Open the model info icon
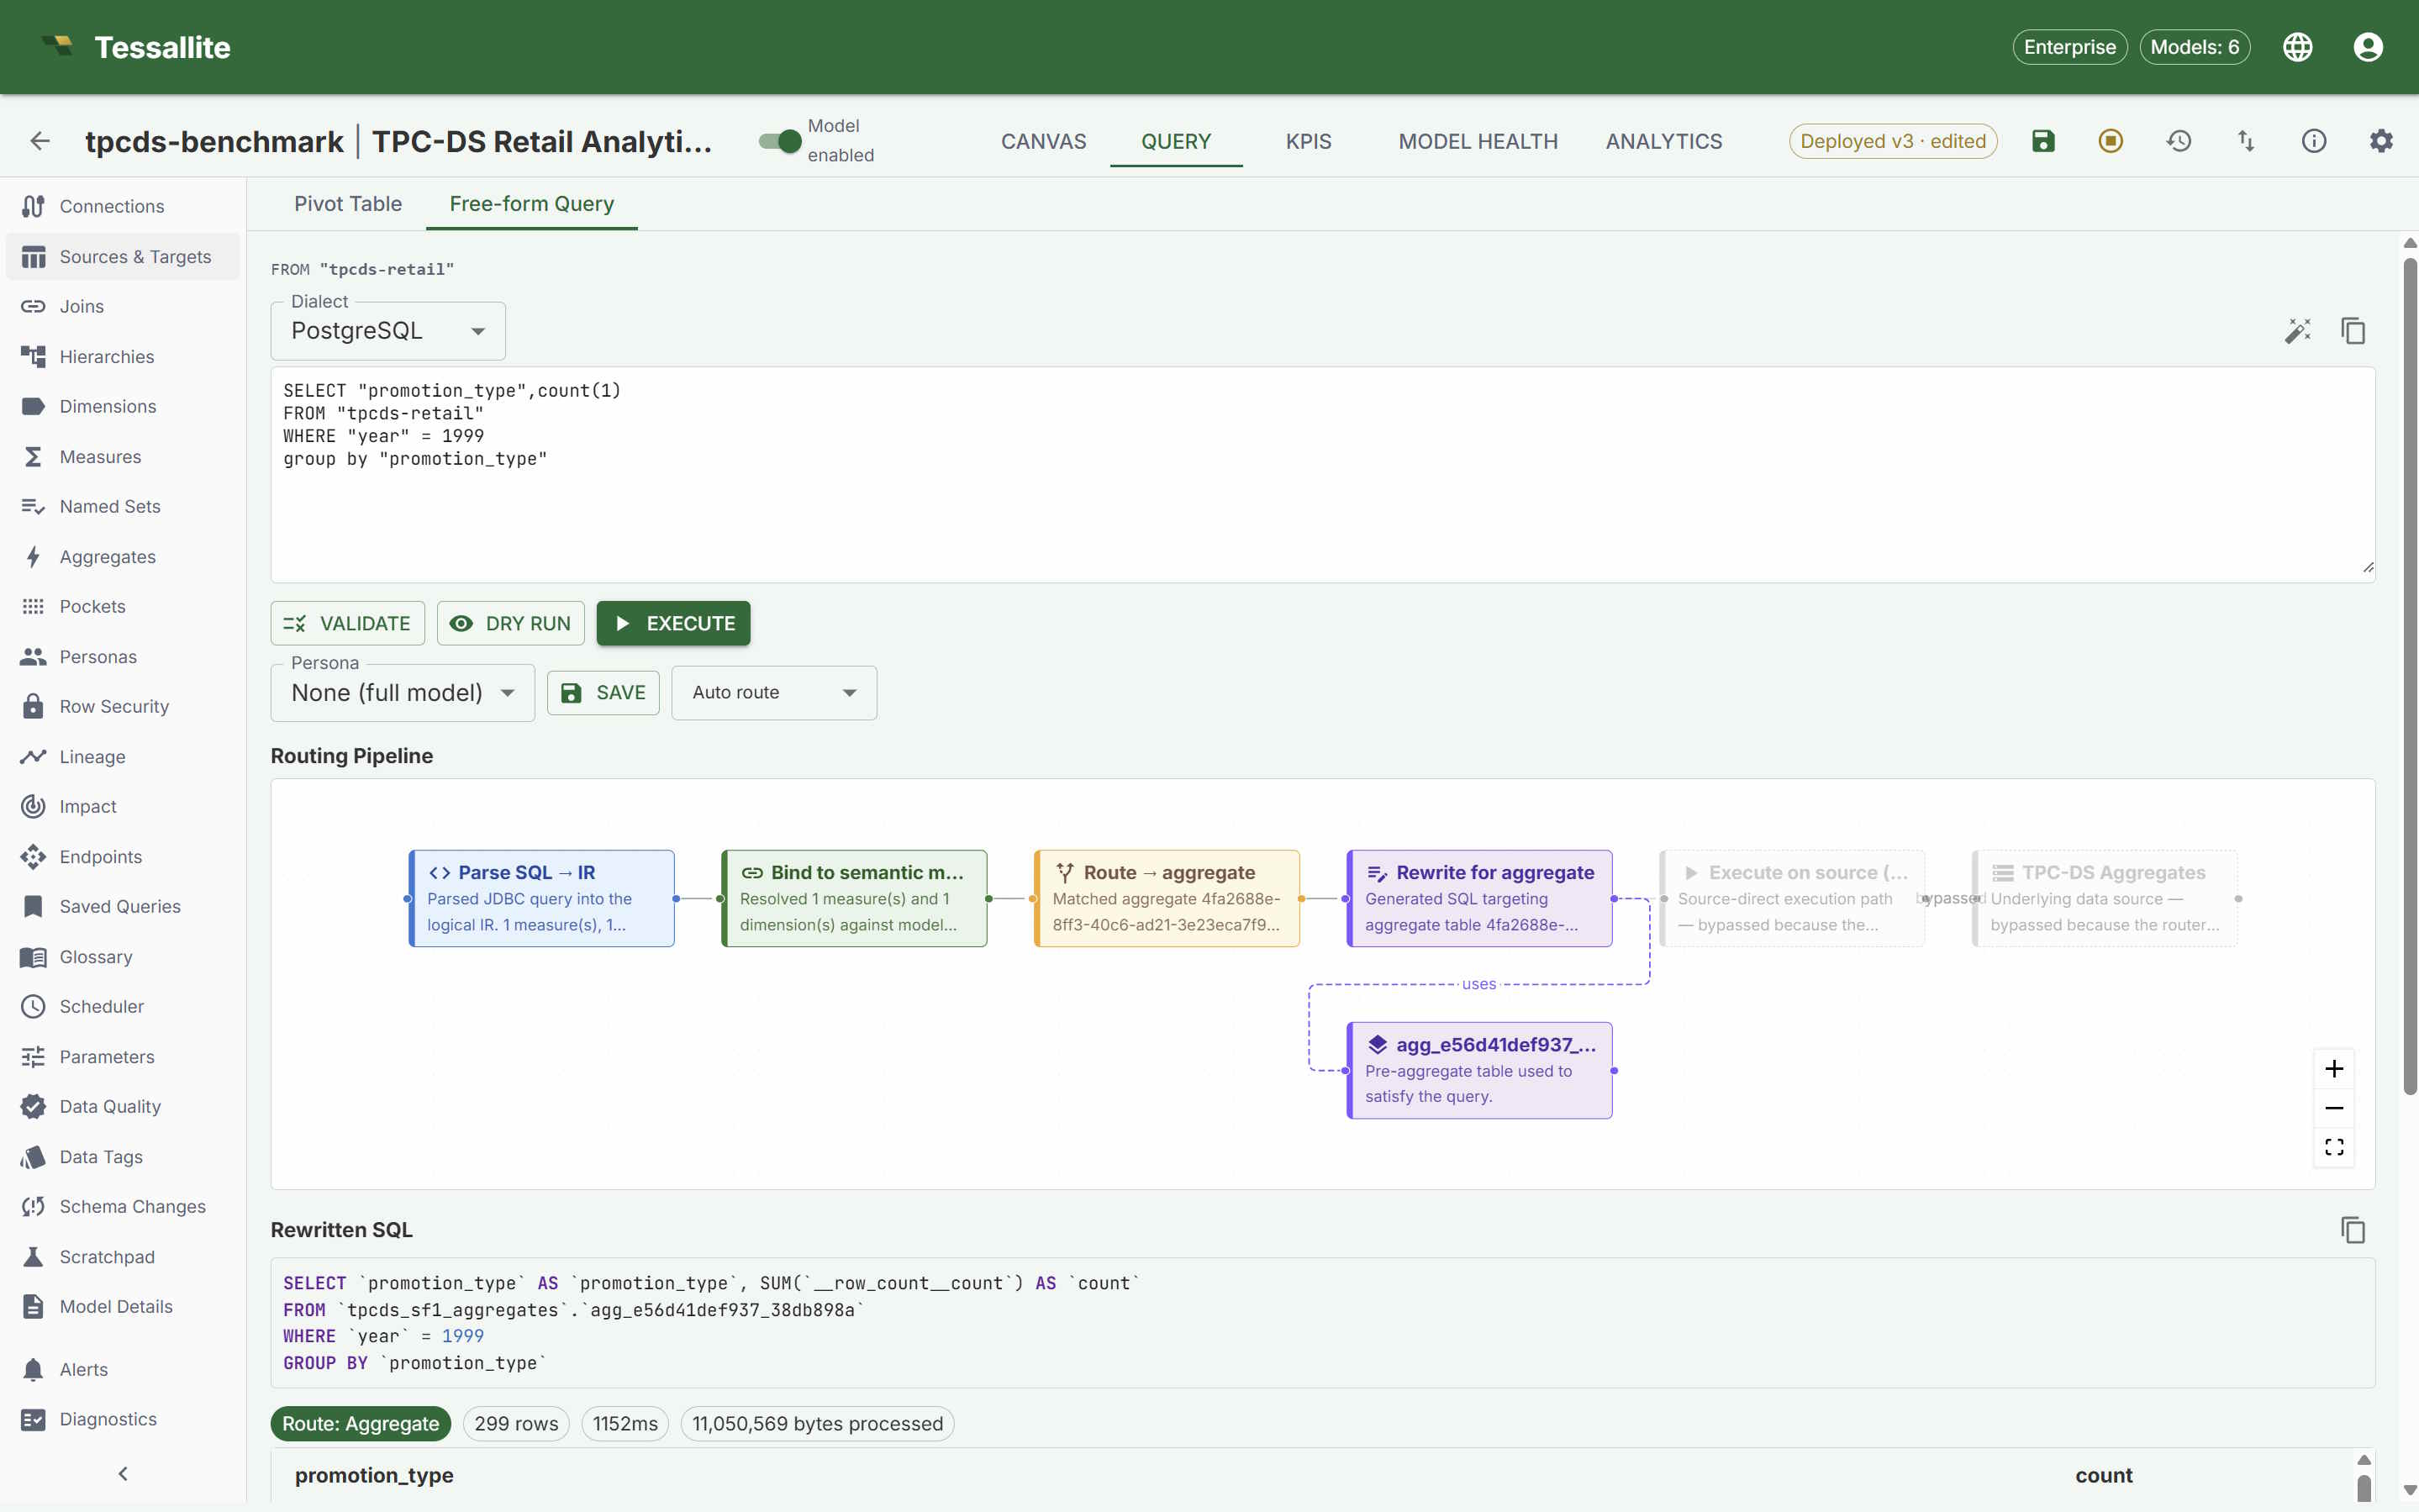Image resolution: width=2419 pixels, height=1512 pixels. pos(2313,141)
